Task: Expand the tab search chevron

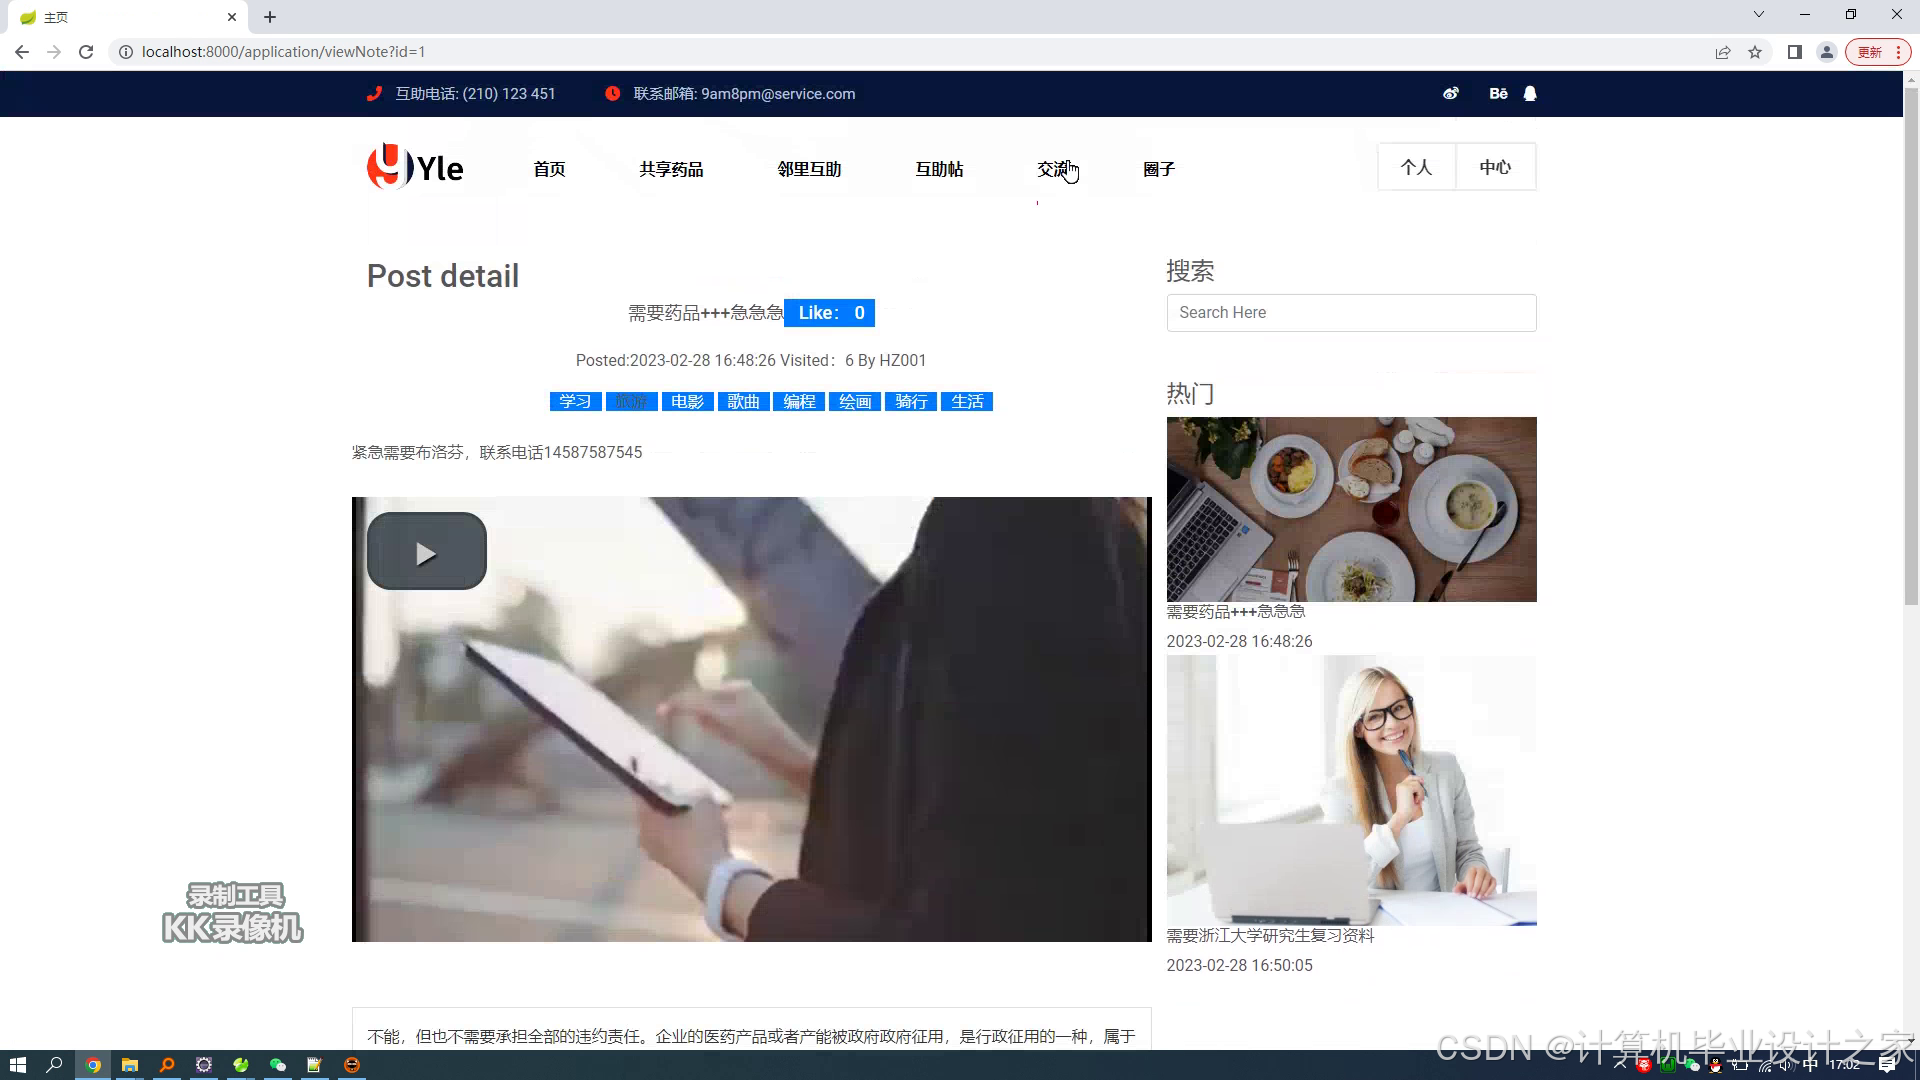Action: (x=1758, y=15)
